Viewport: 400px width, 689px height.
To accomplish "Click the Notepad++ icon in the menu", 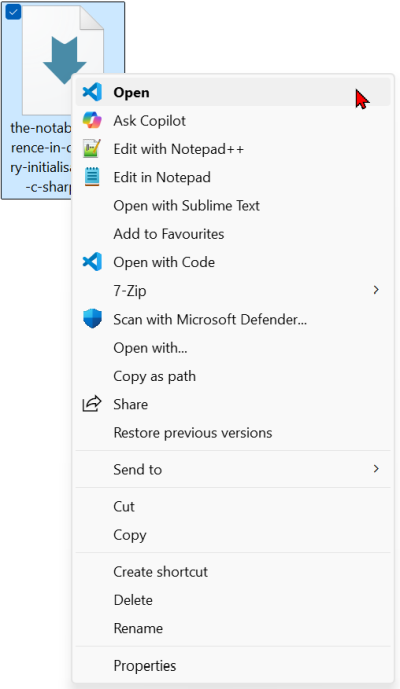I will 92,149.
